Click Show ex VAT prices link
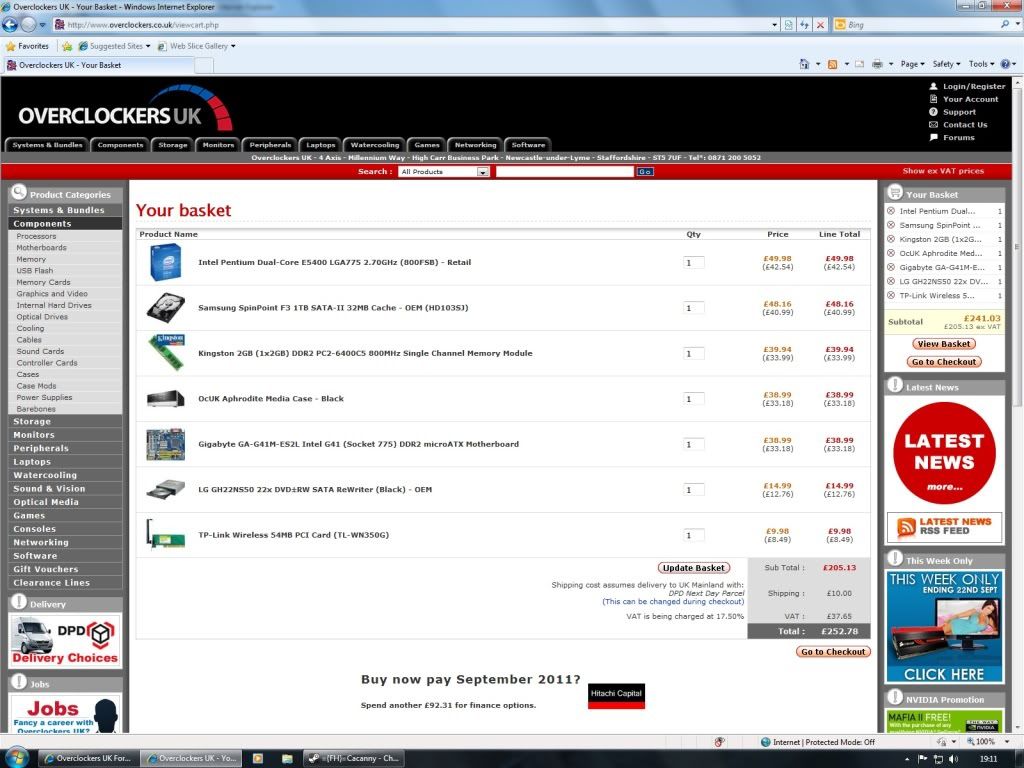 pos(942,171)
